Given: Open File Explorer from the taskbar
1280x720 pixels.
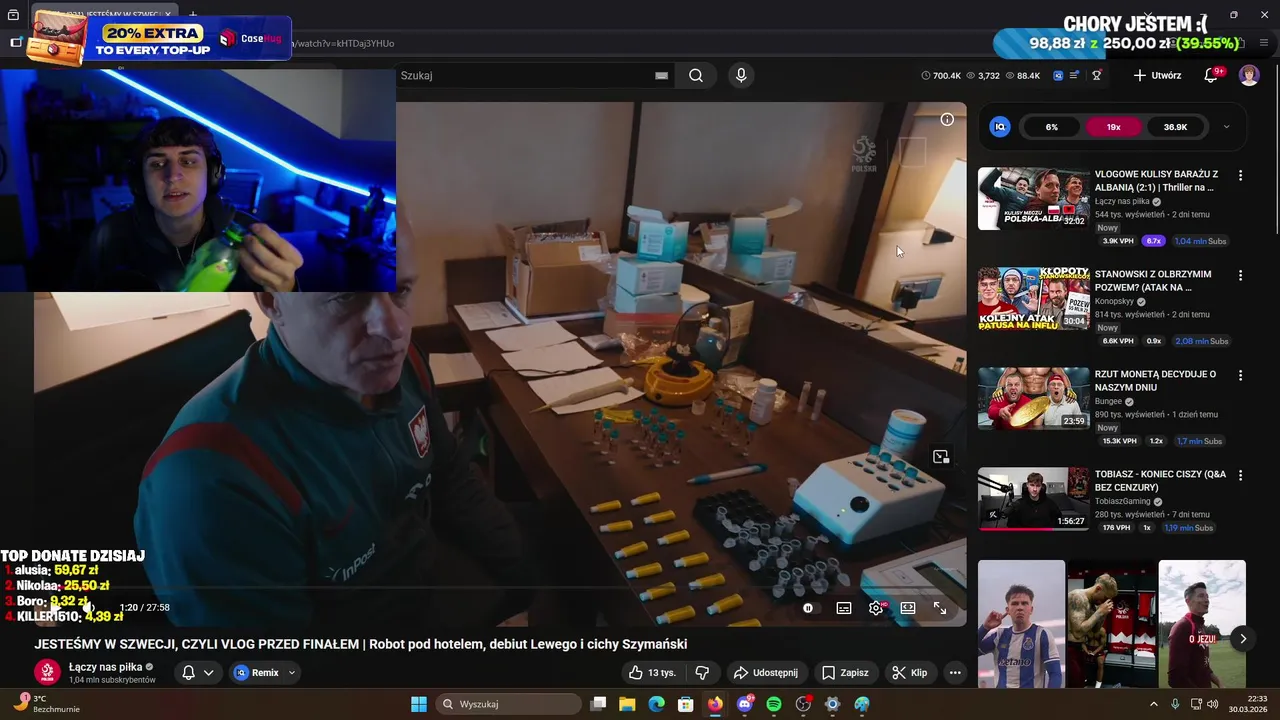Looking at the screenshot, I should 627,704.
